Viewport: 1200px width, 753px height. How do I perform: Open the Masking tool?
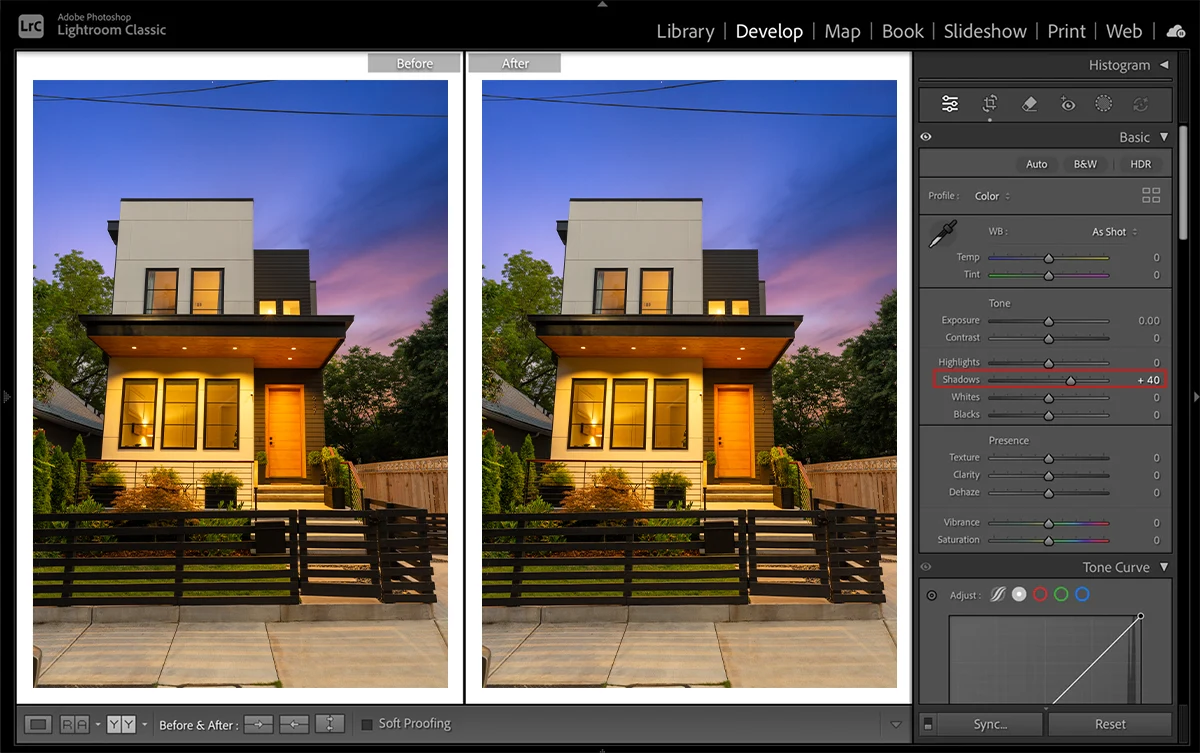click(x=1104, y=104)
